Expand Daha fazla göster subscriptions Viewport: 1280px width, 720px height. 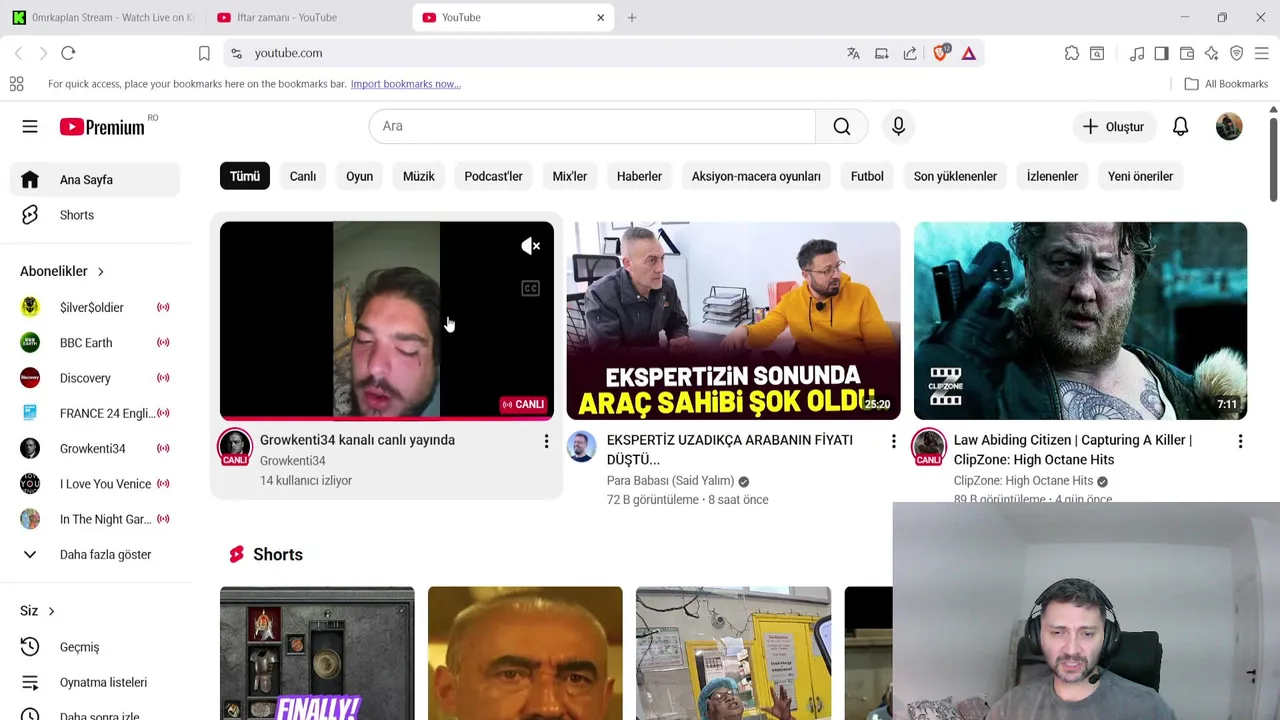tap(96, 554)
